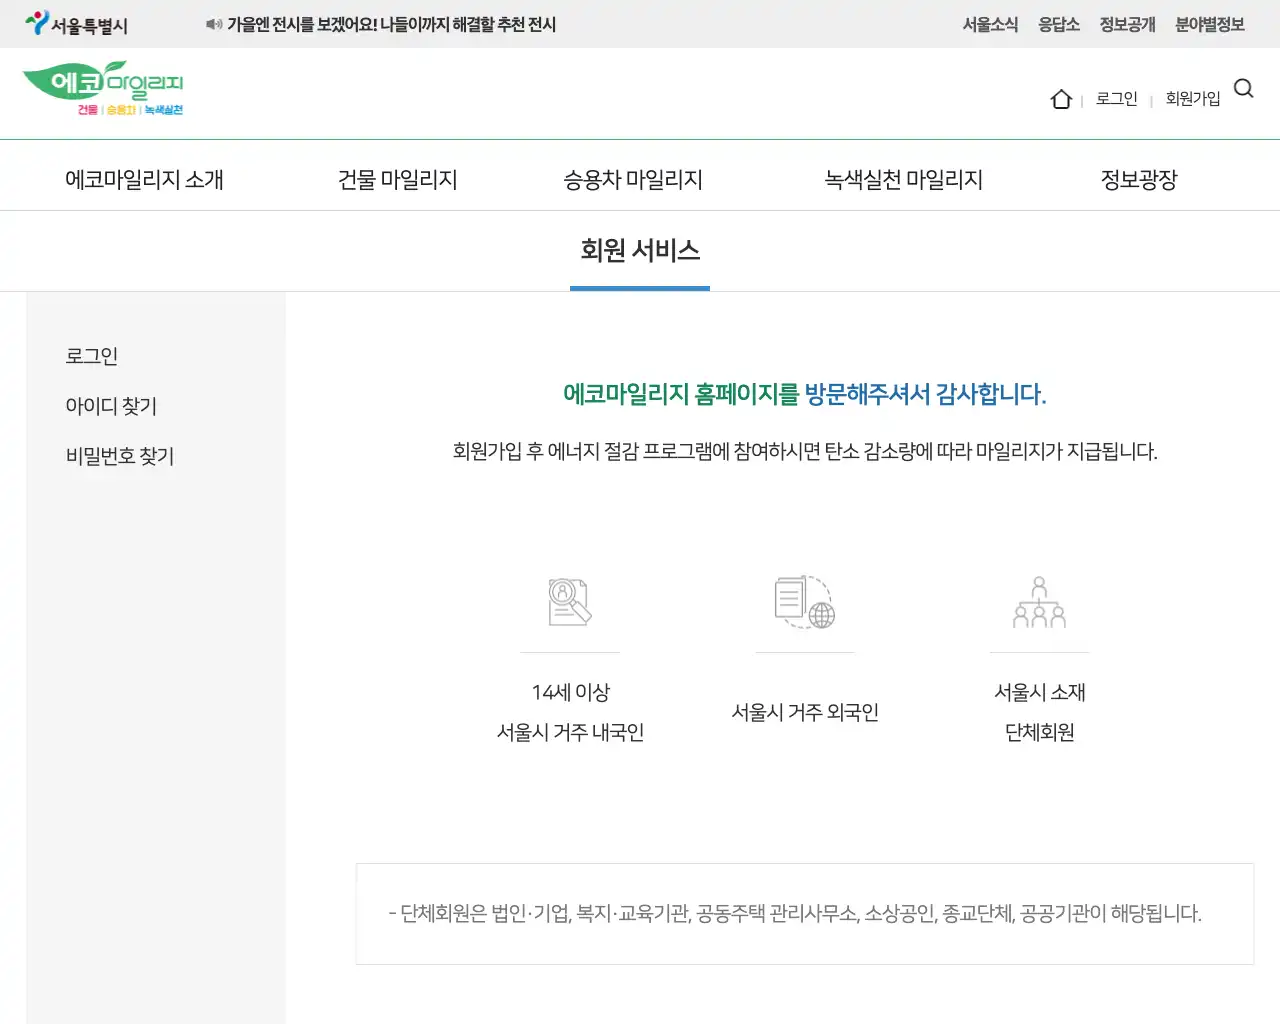Open 정보공개 in the top bar

point(1127,24)
